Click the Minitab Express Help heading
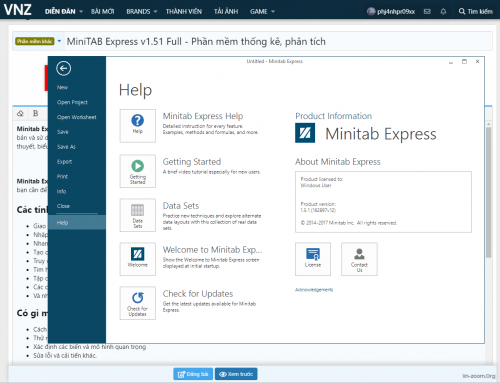The width and height of the screenshot is (500, 383). coord(203,116)
